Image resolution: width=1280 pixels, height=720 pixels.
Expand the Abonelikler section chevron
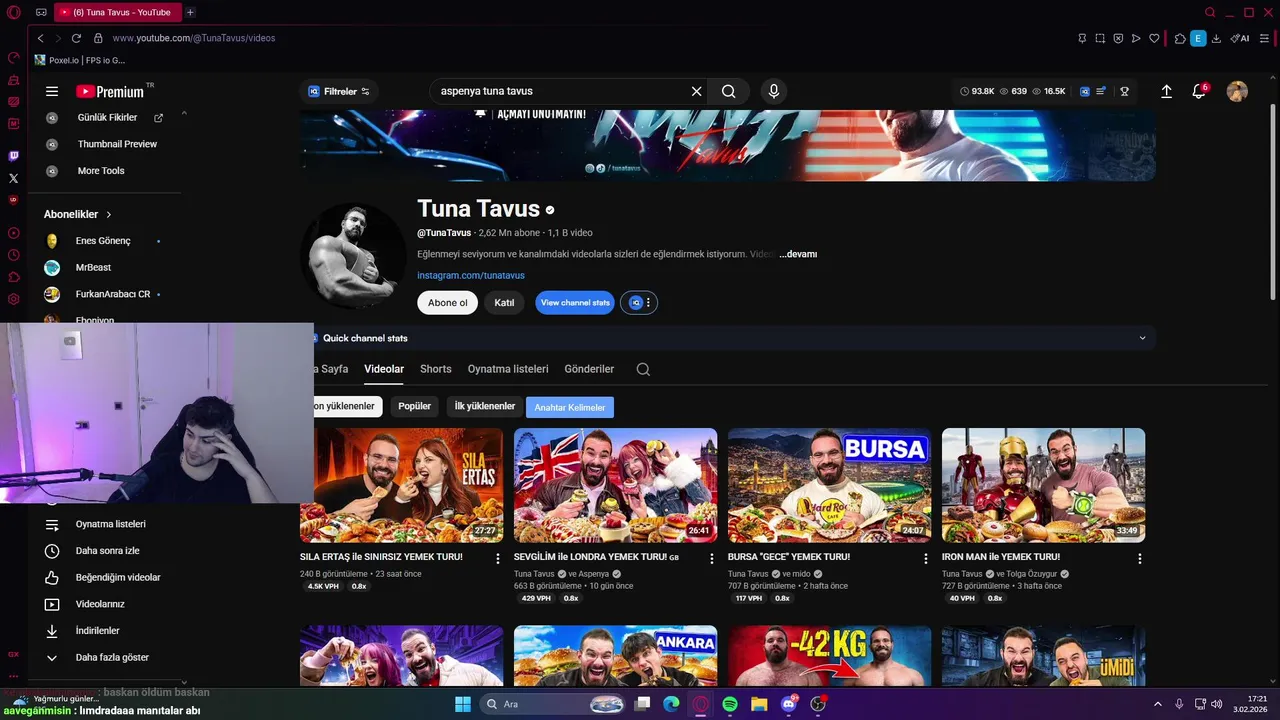109,215
